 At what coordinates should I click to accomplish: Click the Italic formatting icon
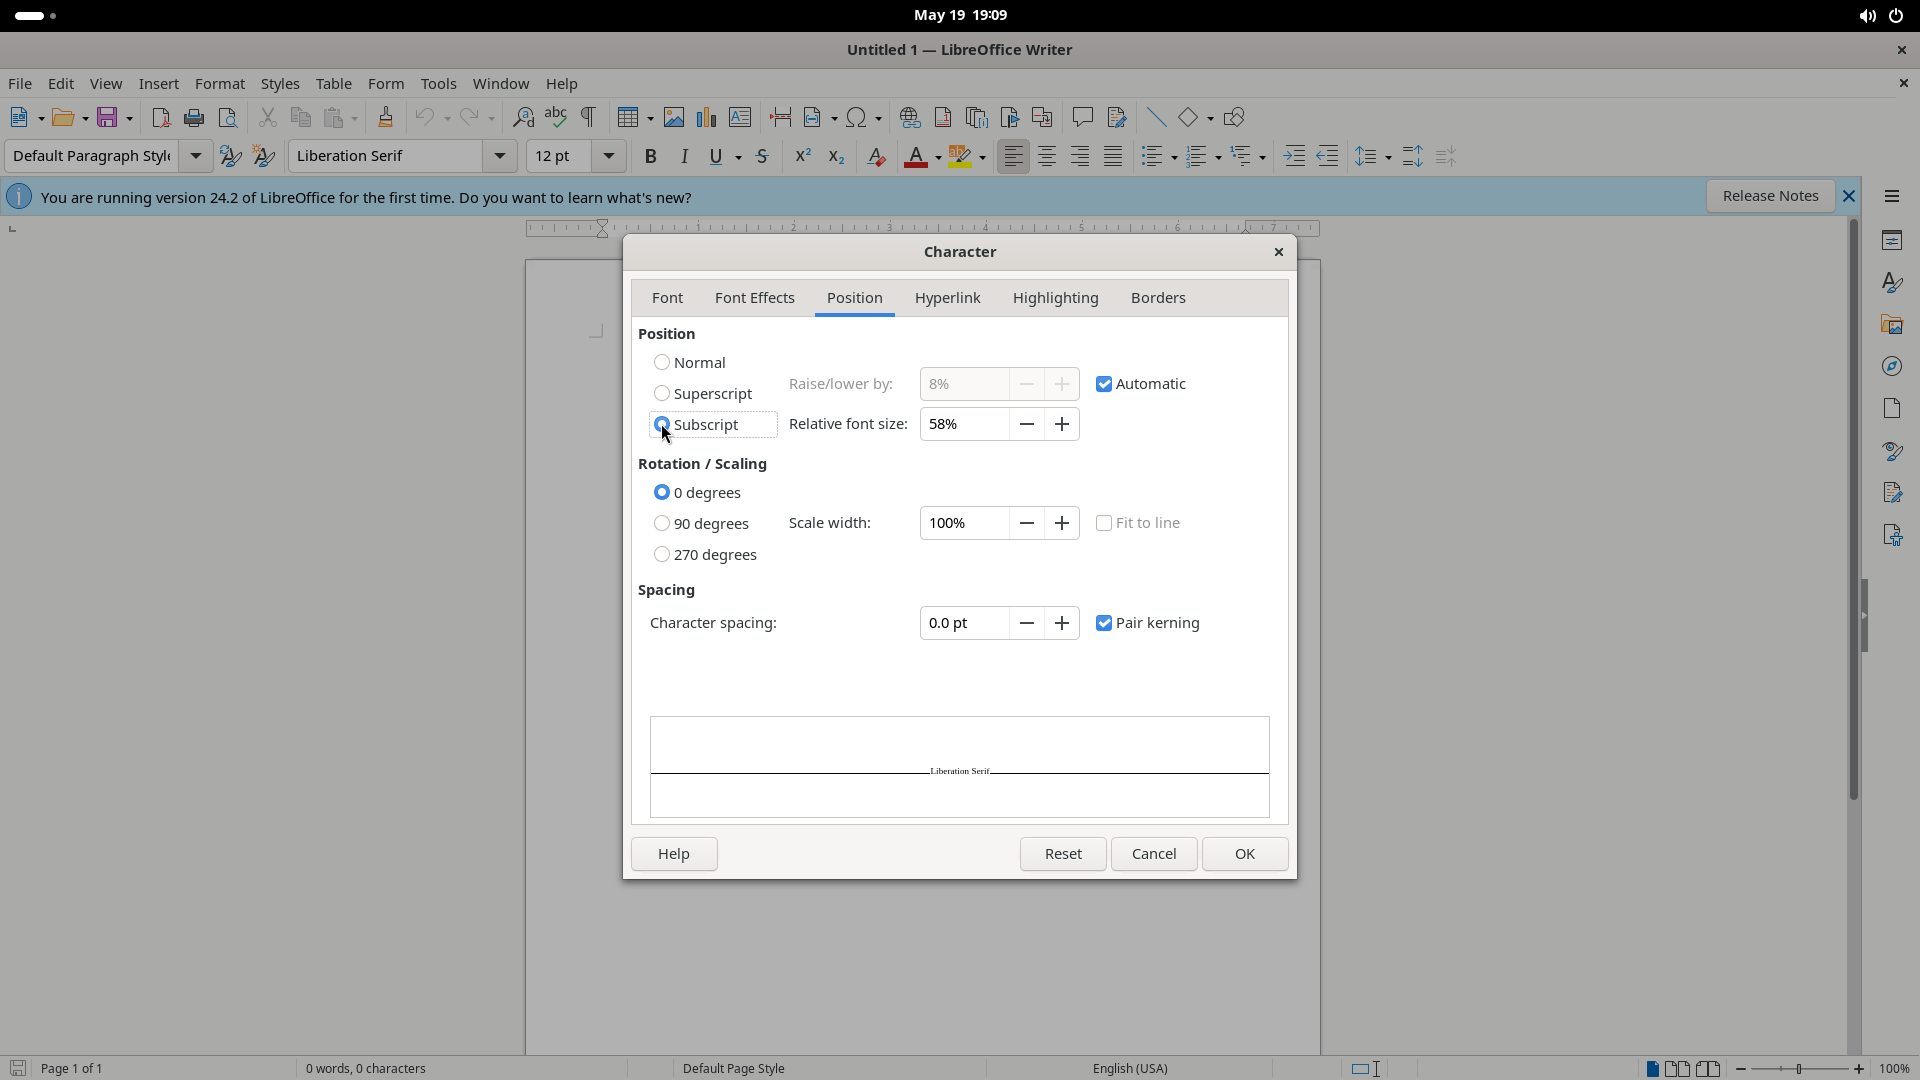pyautogui.click(x=684, y=156)
